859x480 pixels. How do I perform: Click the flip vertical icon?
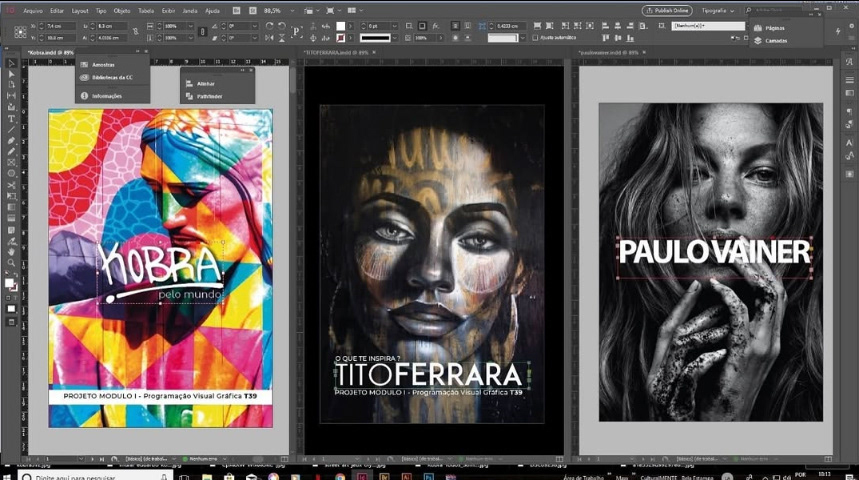282,38
